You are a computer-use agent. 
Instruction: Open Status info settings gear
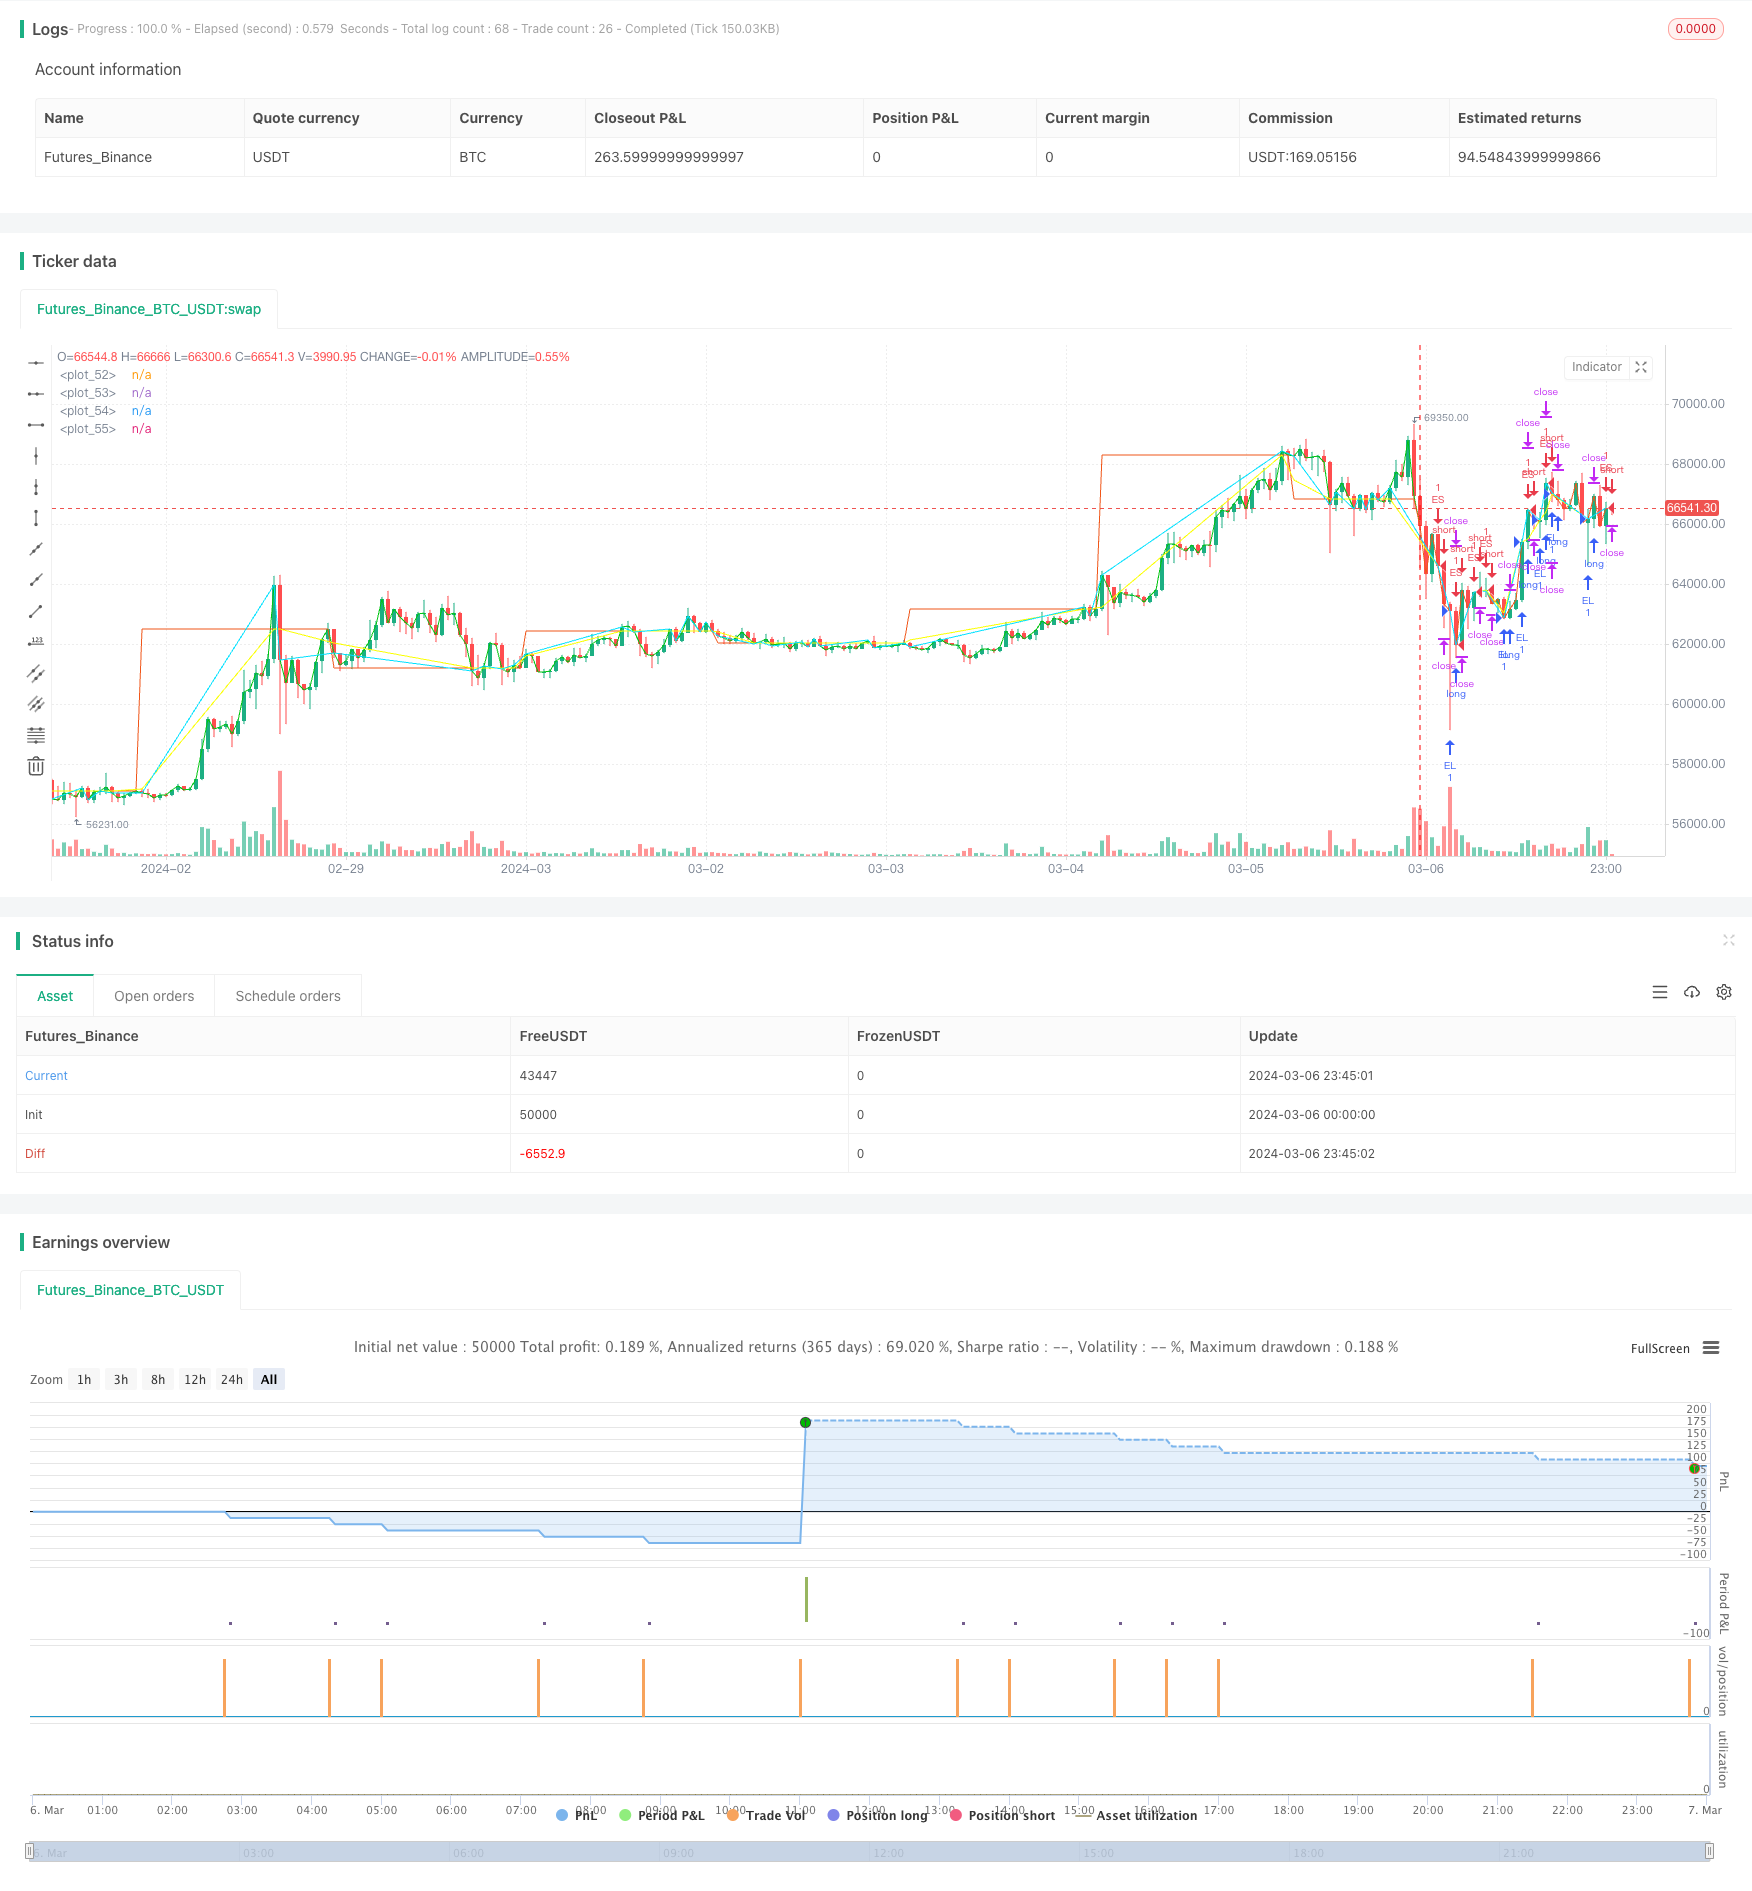pos(1724,992)
